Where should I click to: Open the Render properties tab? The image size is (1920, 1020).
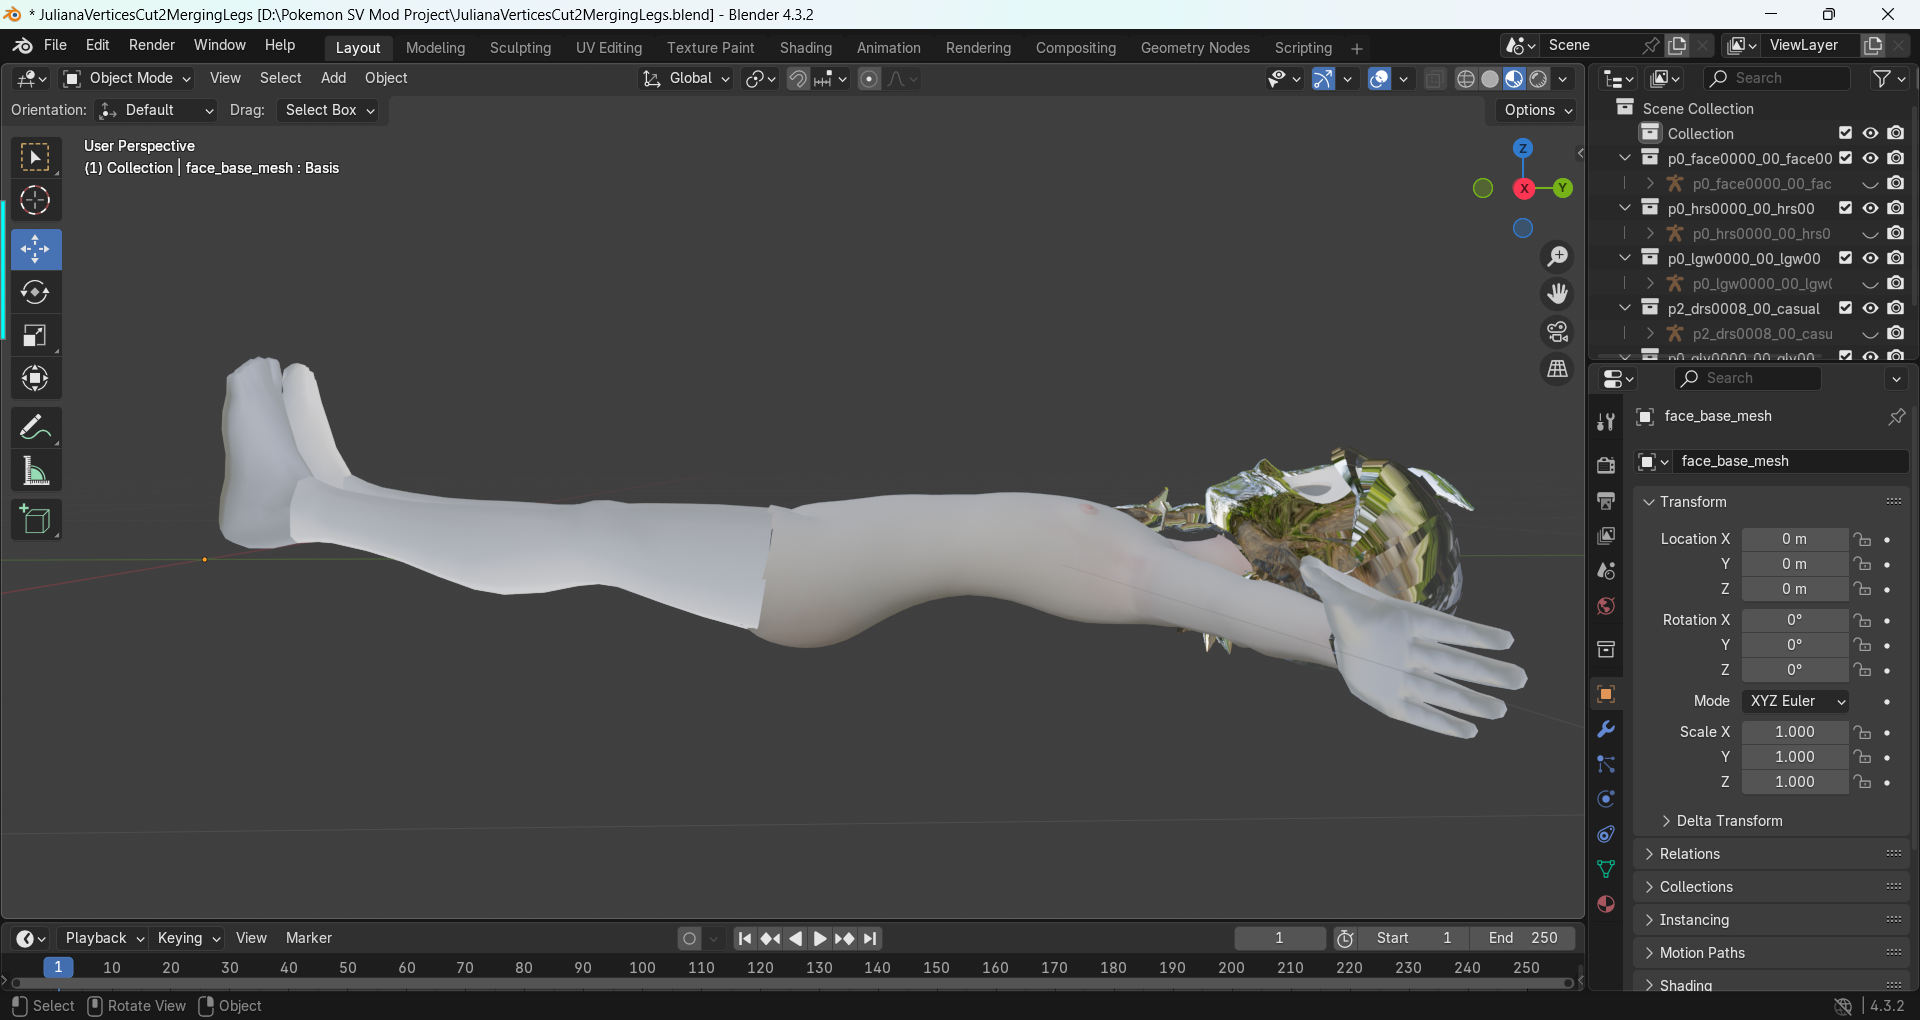1606,465
